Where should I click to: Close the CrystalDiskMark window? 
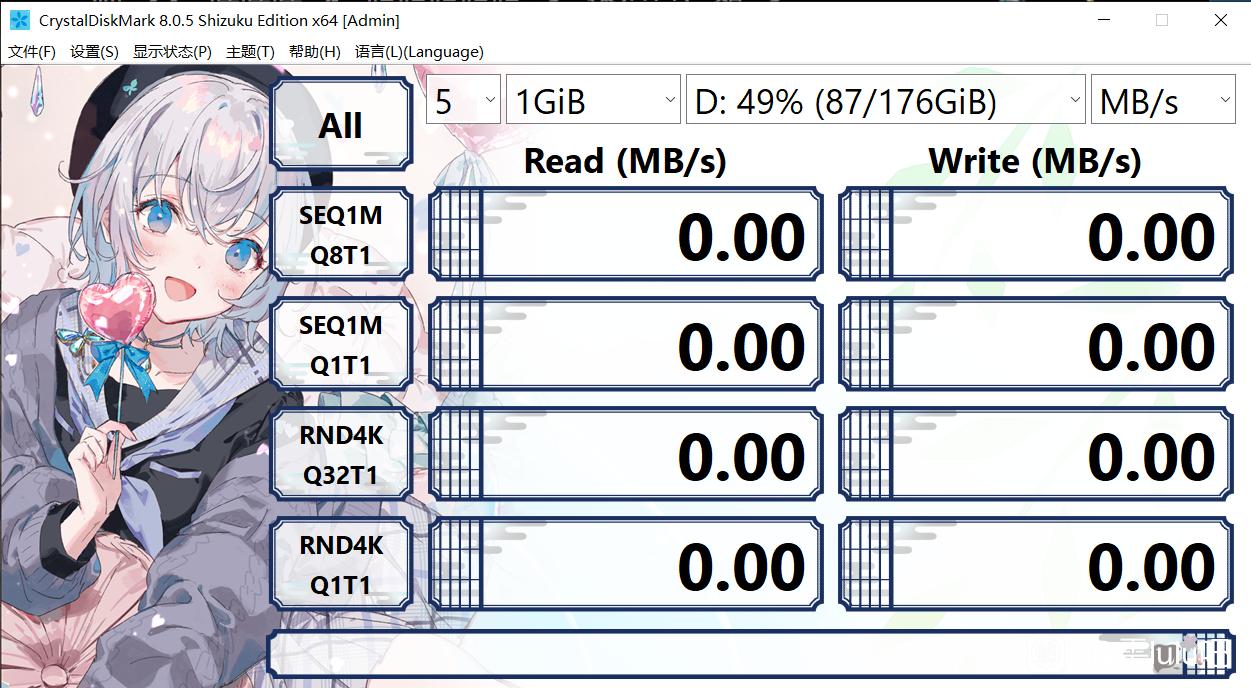1221,20
